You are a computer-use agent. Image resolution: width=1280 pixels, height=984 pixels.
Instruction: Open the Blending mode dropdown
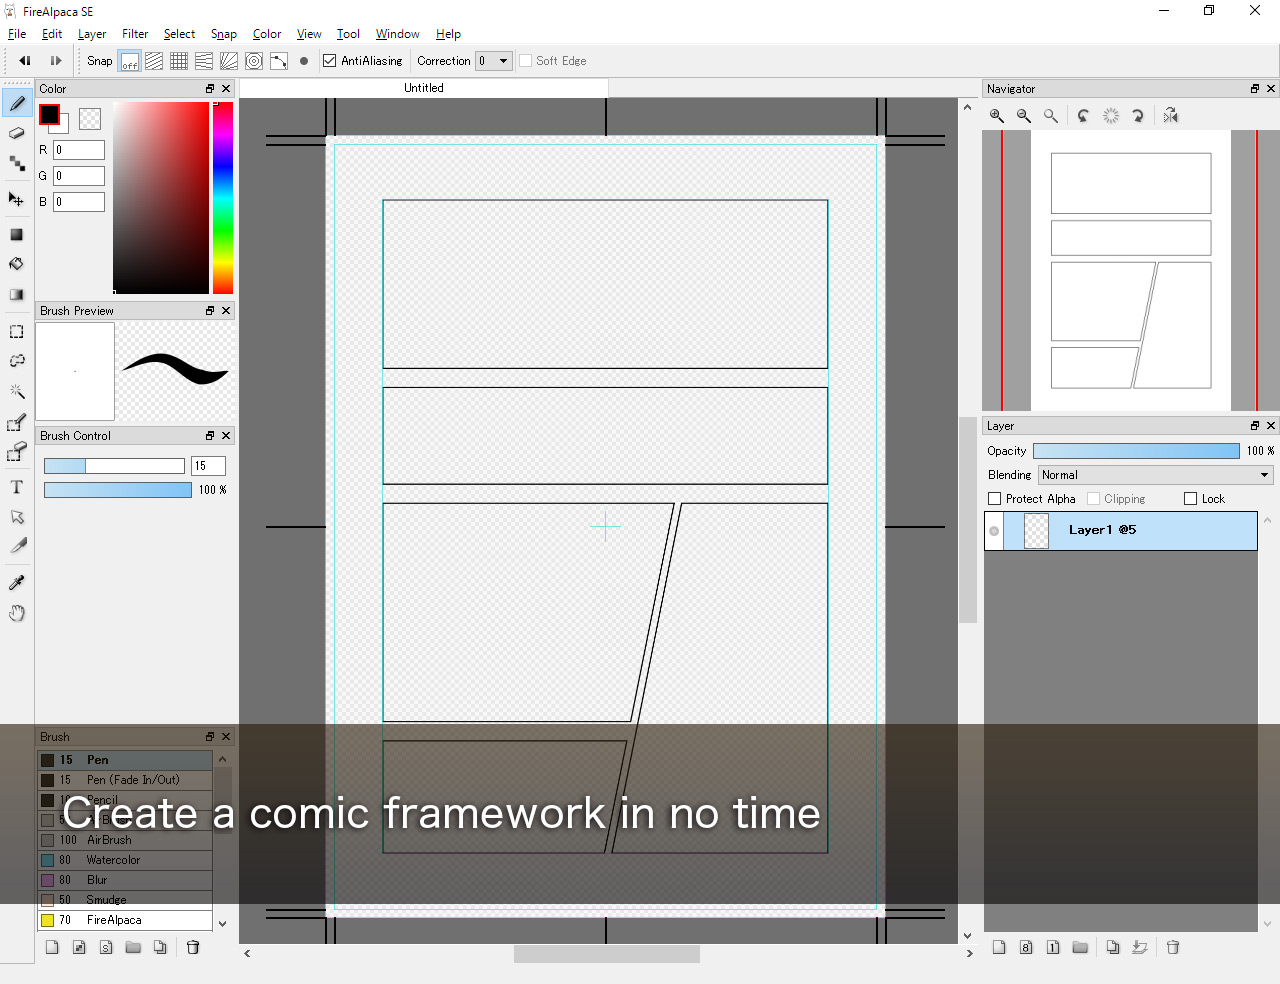click(1155, 475)
